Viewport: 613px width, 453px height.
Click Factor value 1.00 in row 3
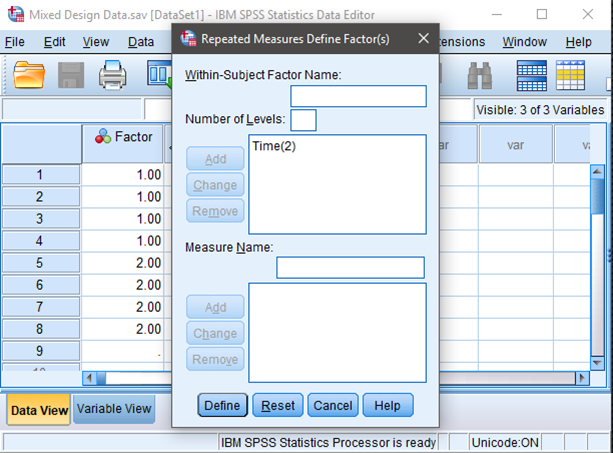click(x=123, y=218)
